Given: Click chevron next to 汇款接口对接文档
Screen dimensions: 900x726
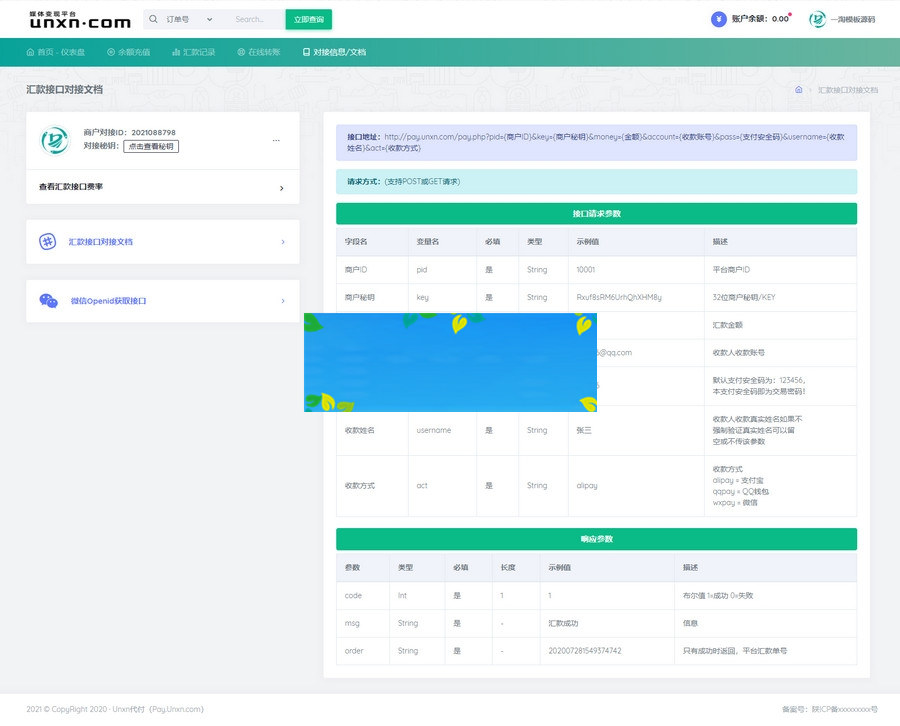Looking at the screenshot, I should click(283, 242).
